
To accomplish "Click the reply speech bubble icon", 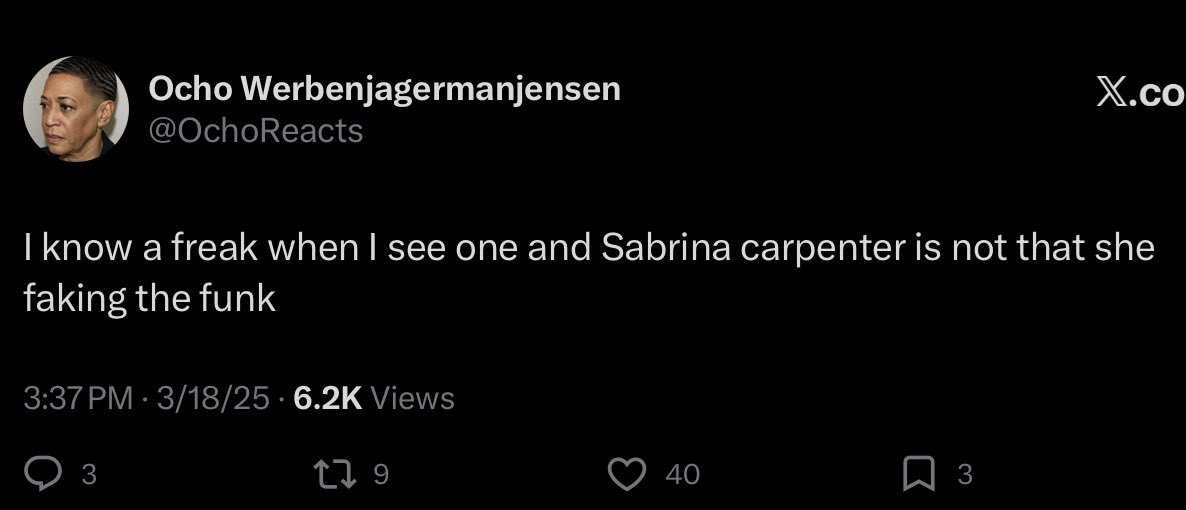I will click(x=43, y=474).
